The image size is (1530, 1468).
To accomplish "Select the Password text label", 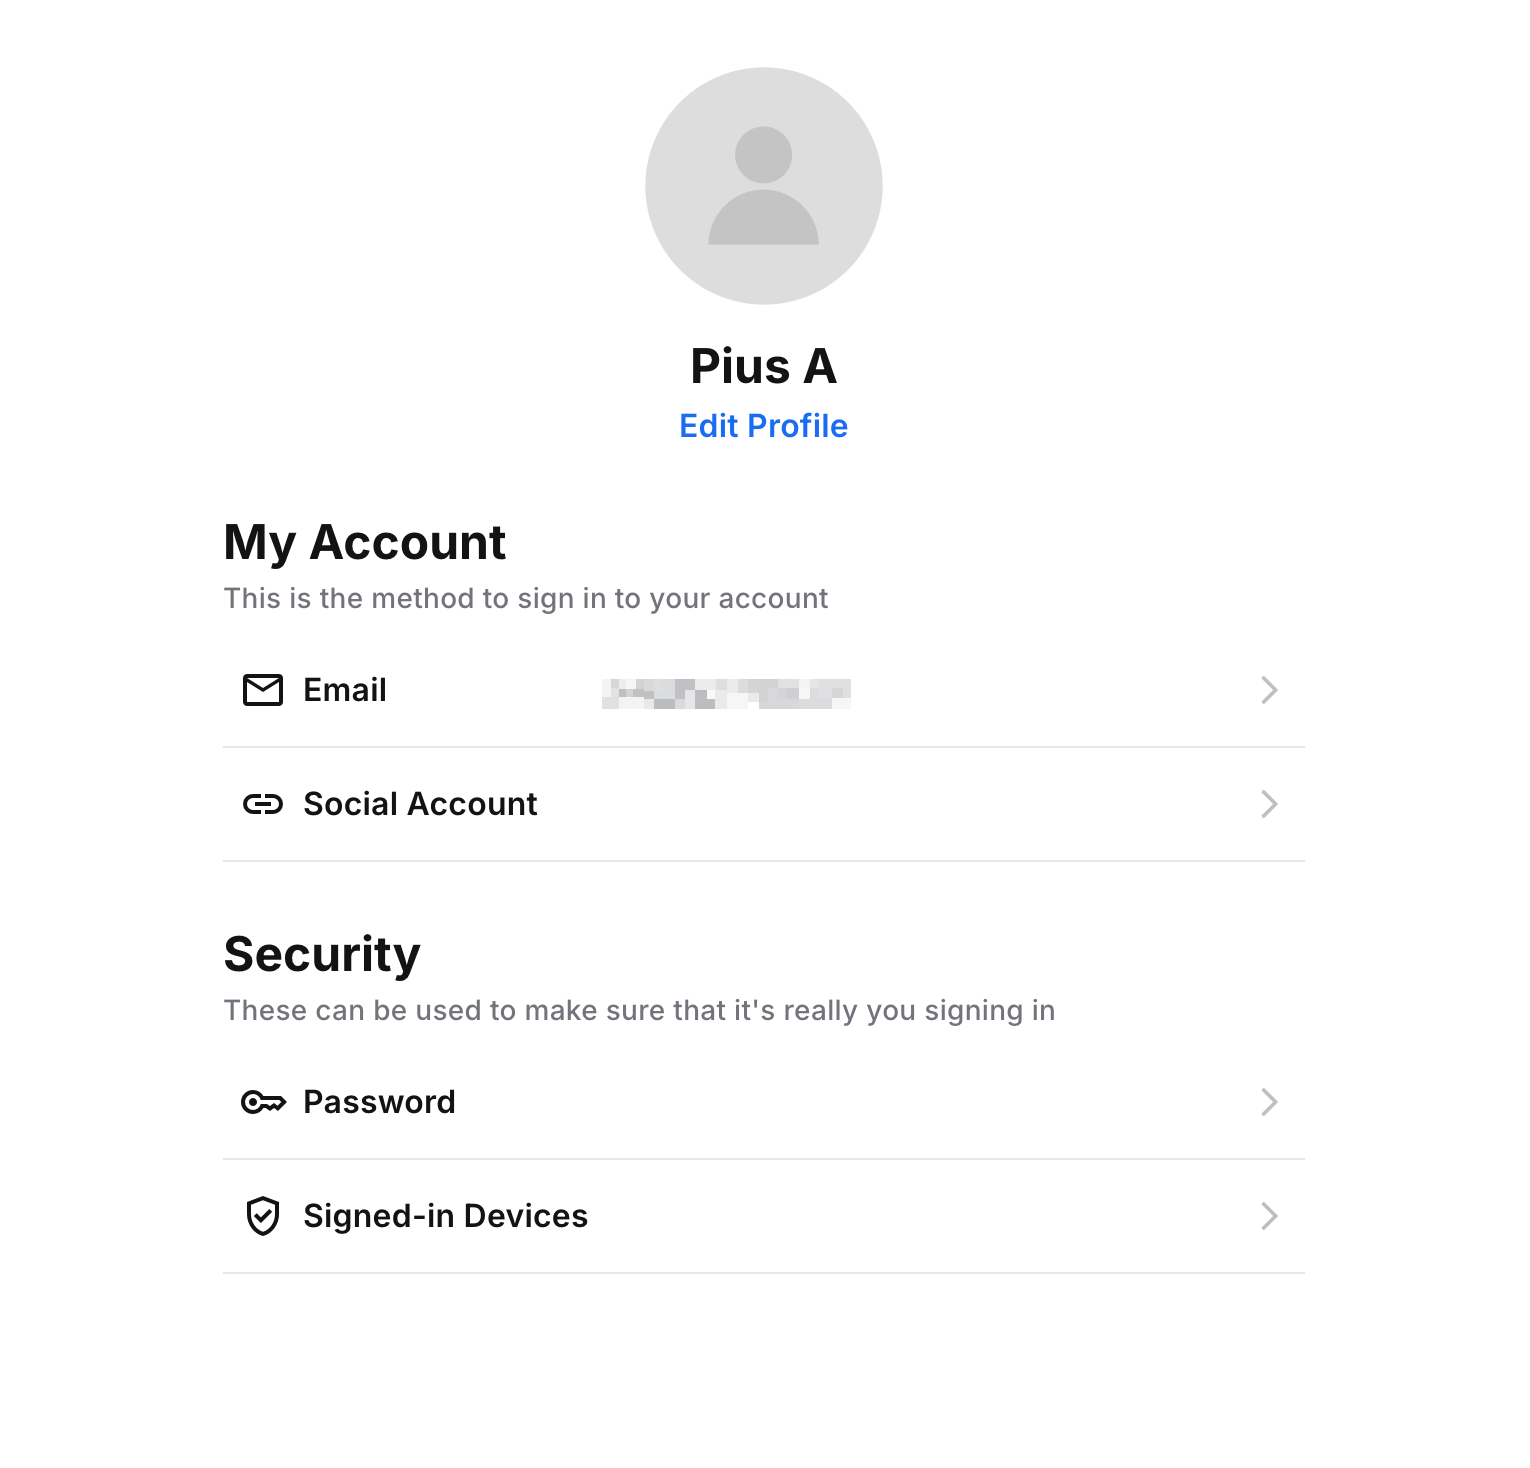I will pos(379,1102).
